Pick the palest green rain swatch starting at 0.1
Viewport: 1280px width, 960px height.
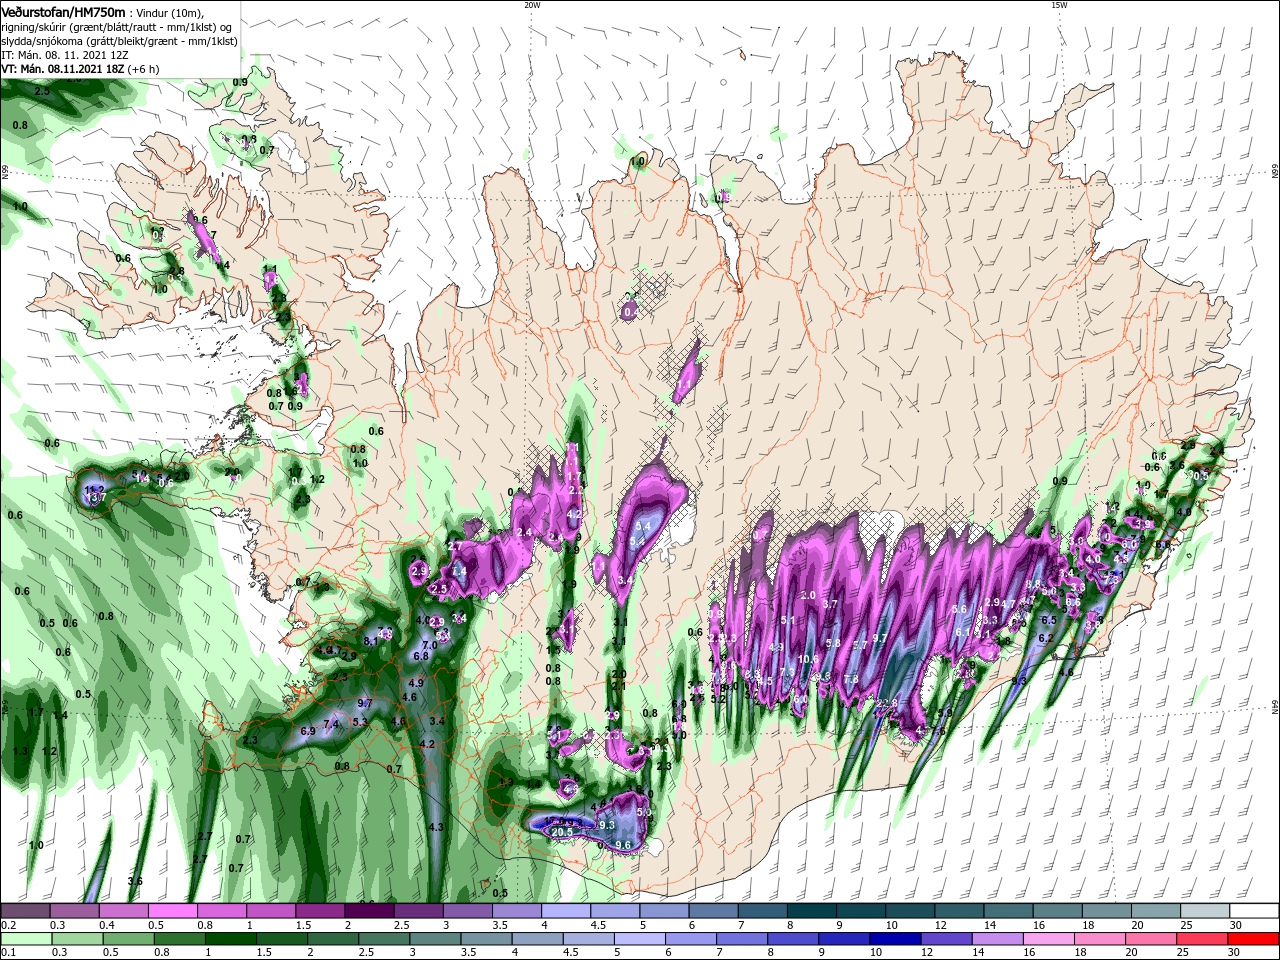click(26, 939)
